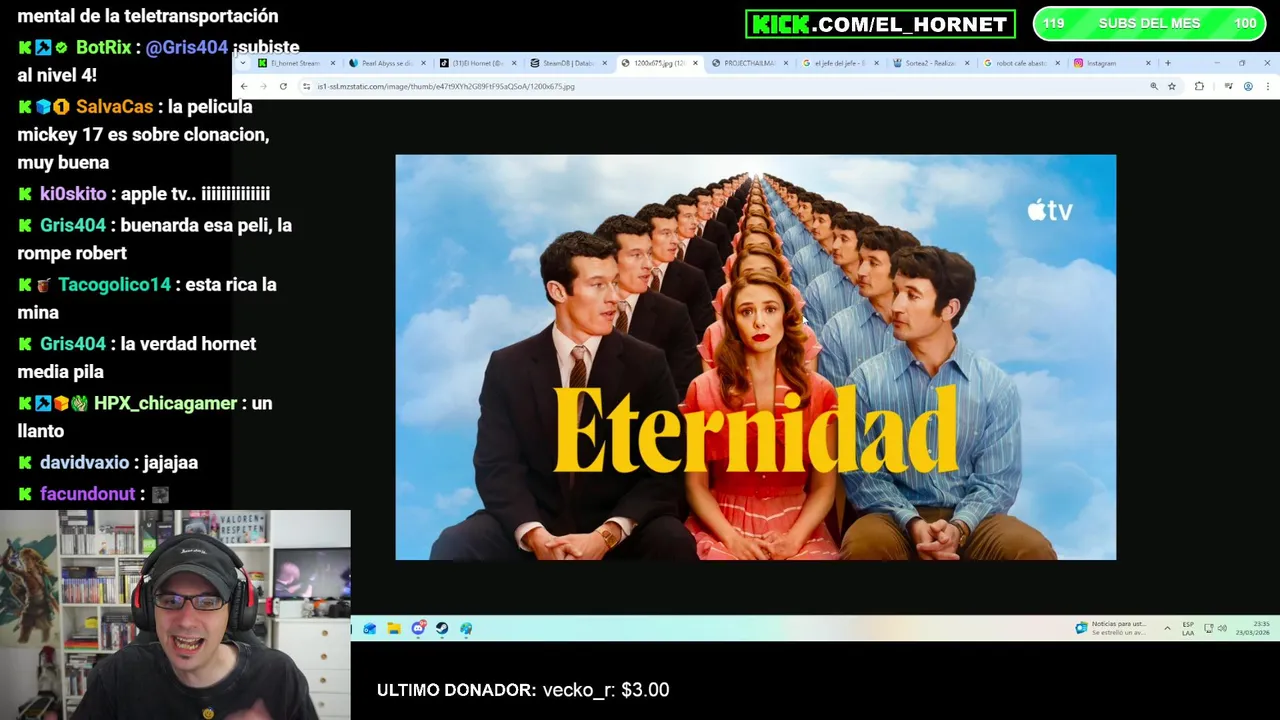Expand the system tray hidden icons chevron
The height and width of the screenshot is (720, 1280).
tap(1167, 628)
